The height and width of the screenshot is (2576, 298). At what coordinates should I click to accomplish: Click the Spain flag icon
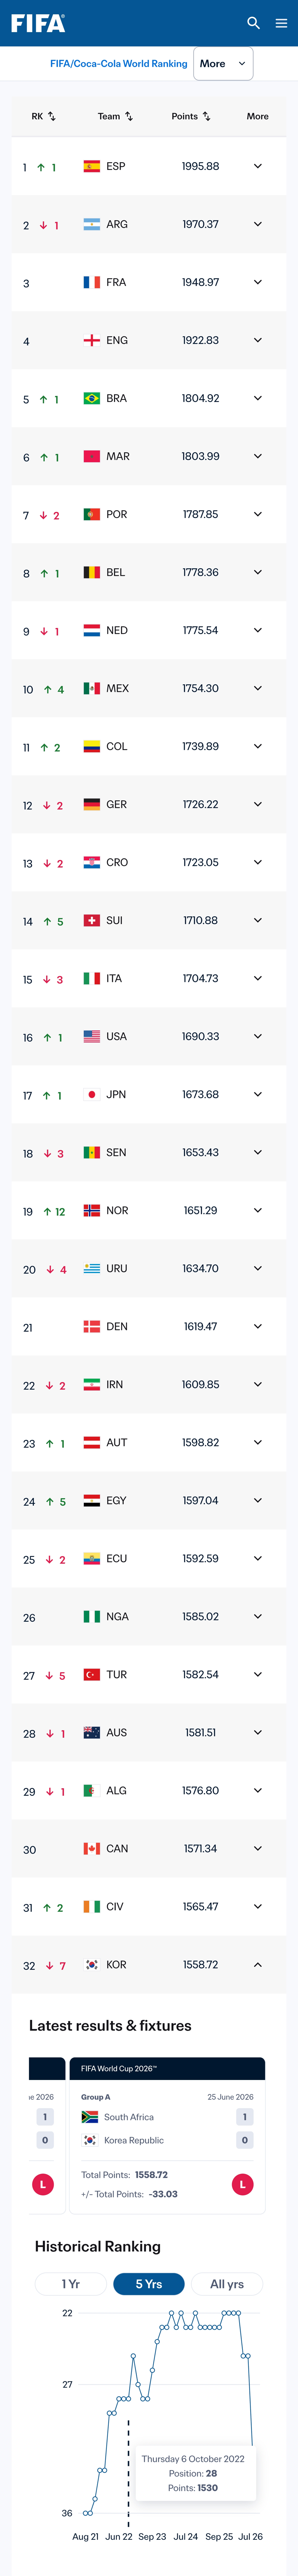[x=91, y=166]
